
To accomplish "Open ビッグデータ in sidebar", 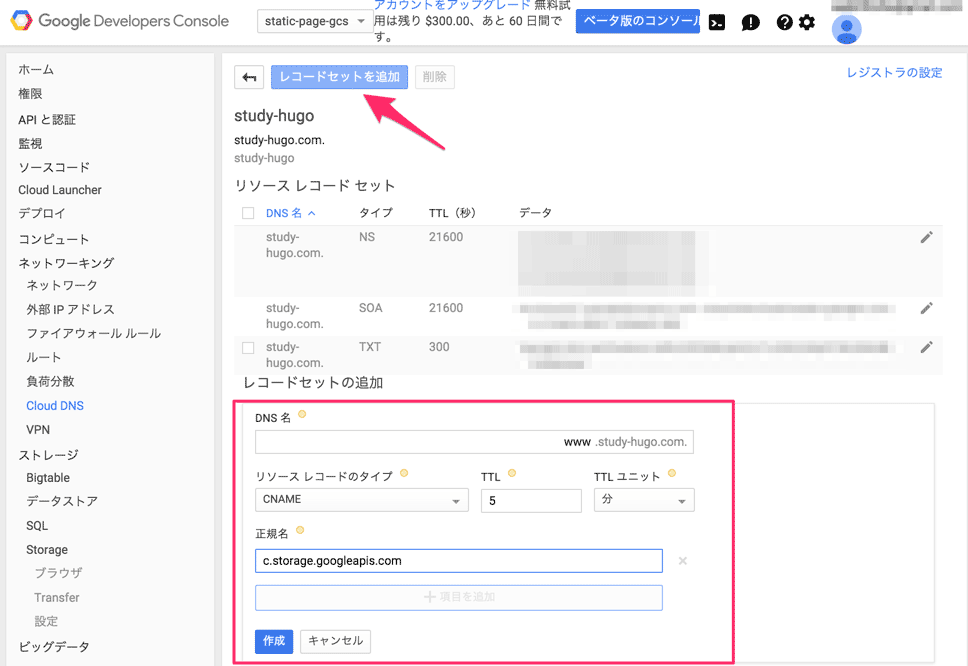I will click(54, 647).
